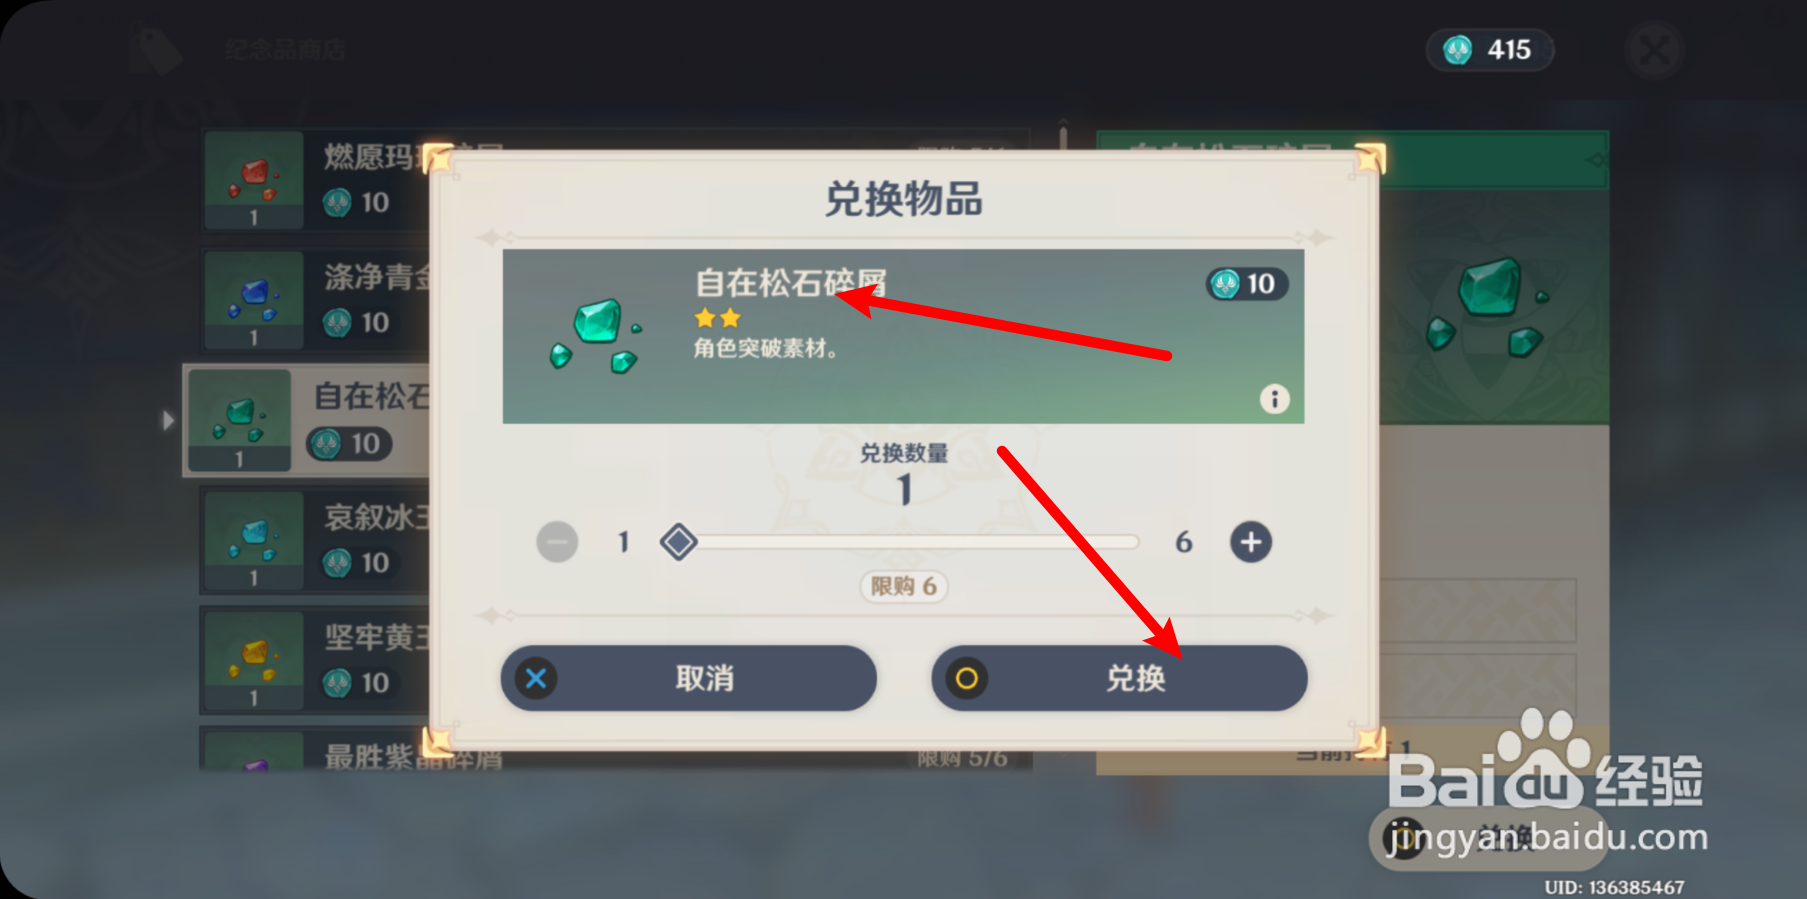Click the turquoise gem item image

pyautogui.click(x=596, y=336)
